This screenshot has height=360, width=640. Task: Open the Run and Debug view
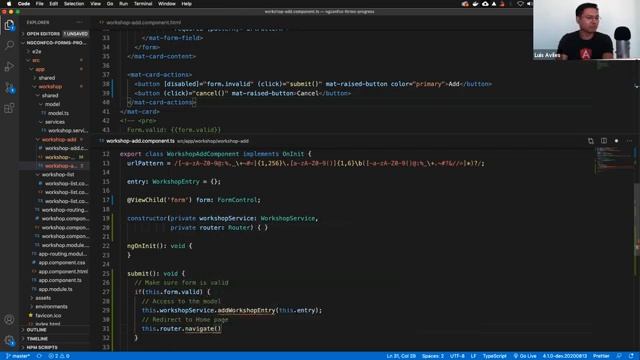[9, 66]
